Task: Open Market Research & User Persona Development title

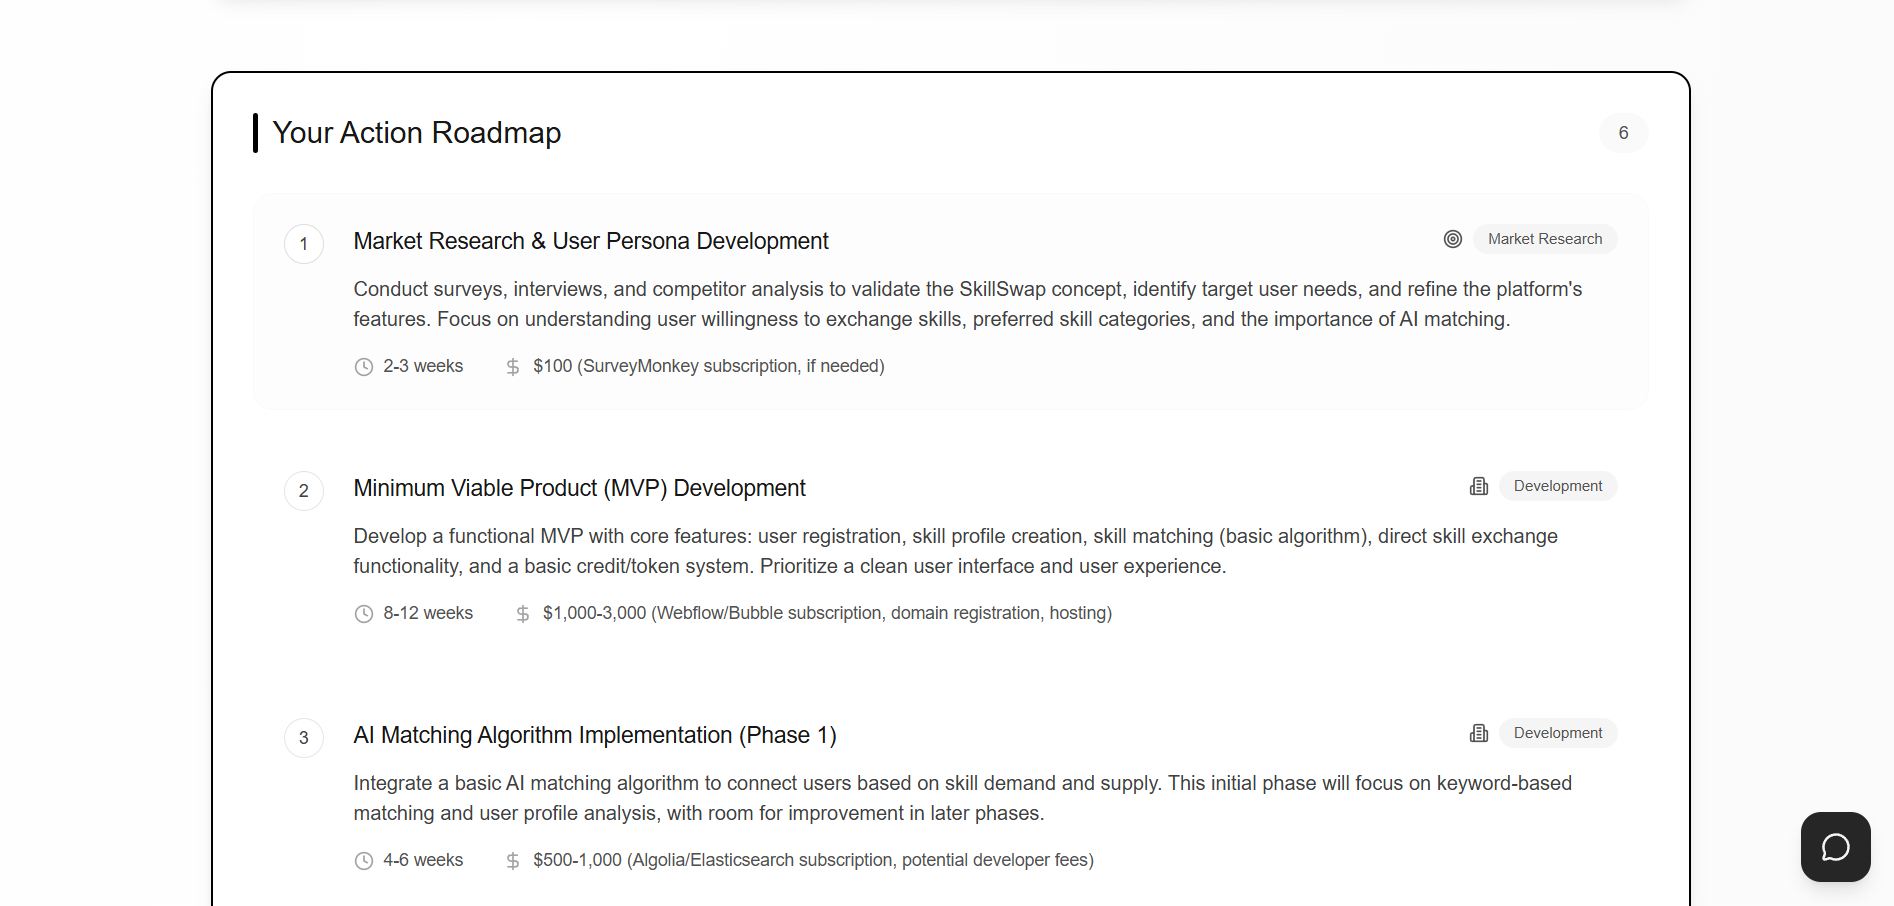Action: (x=591, y=241)
